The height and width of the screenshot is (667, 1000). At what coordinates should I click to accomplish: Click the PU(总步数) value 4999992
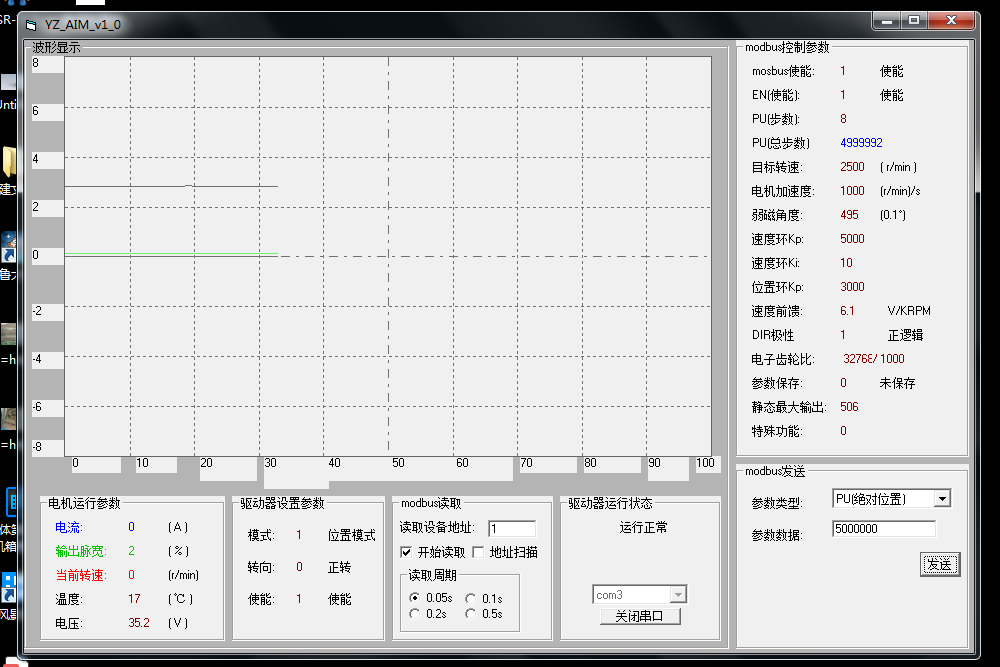pyautogui.click(x=861, y=143)
